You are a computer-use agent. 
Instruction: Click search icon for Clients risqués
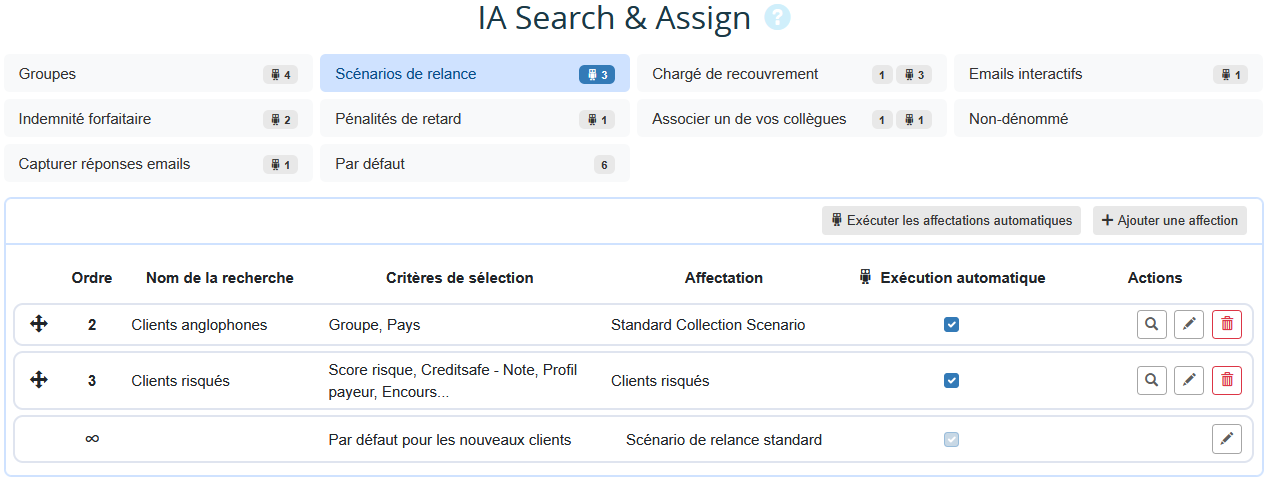point(1152,380)
